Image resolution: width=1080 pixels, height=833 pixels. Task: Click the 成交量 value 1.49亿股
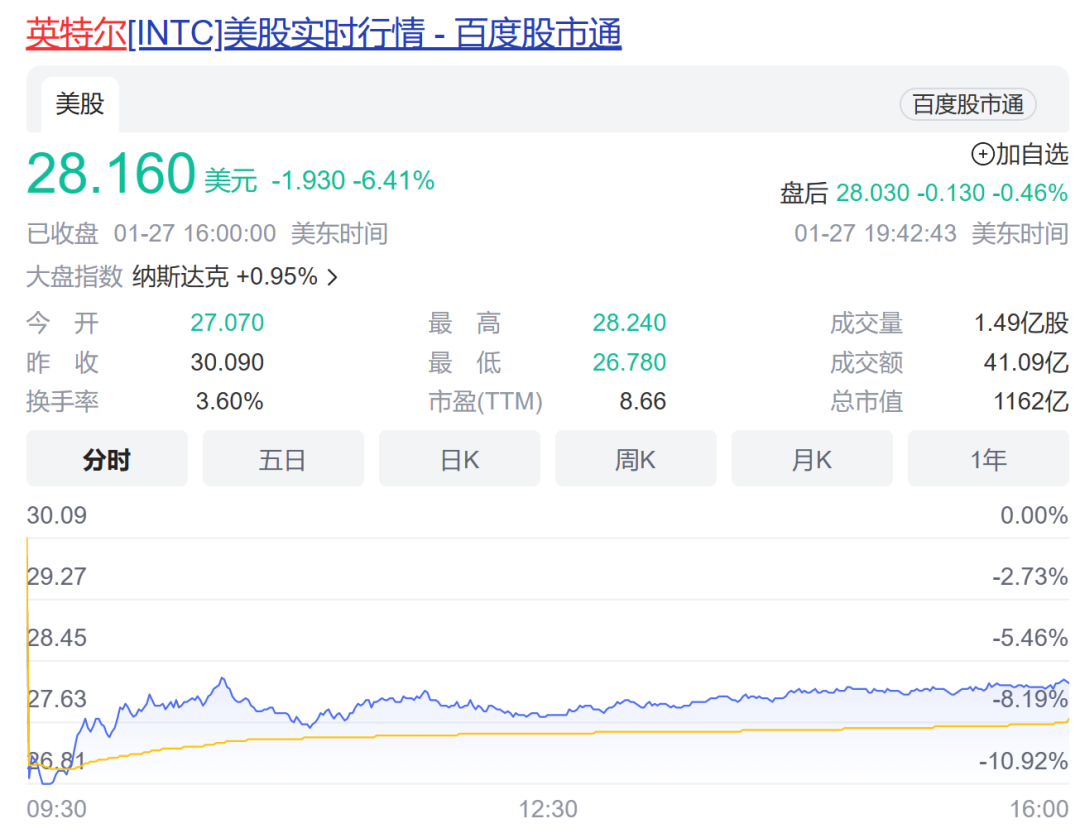click(x=1021, y=322)
